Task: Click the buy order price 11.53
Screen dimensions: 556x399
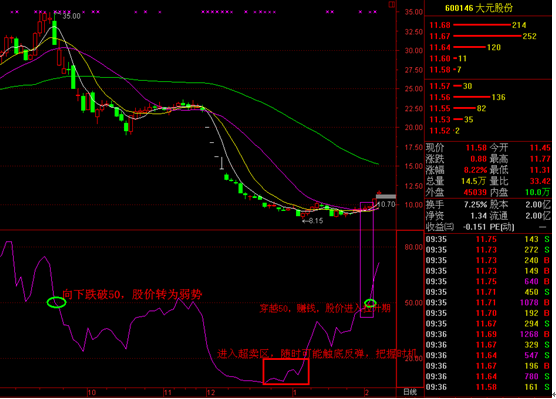Action: point(440,120)
